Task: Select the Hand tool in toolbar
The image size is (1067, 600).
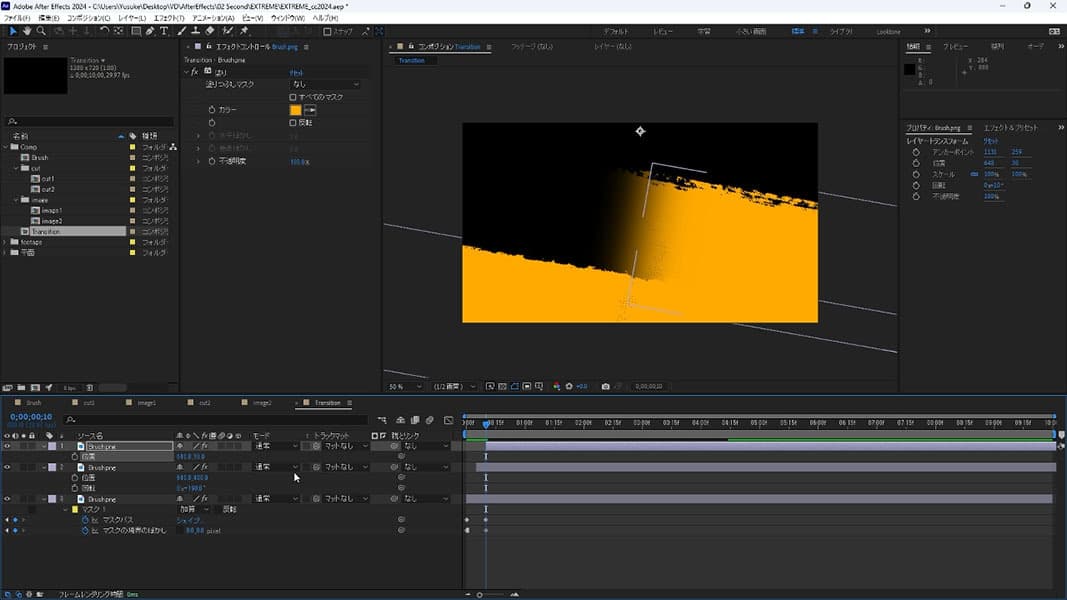Action: pos(27,31)
